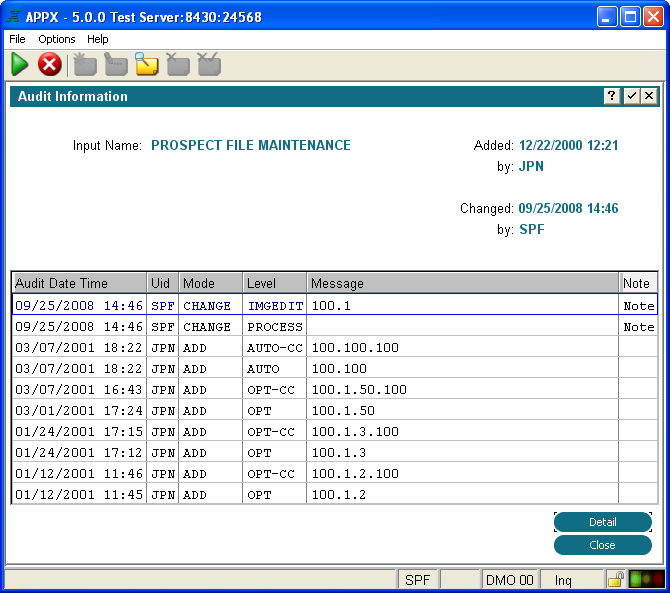Click the message cell 100.1.50
Viewport: 670px width, 593px height.
click(463, 411)
